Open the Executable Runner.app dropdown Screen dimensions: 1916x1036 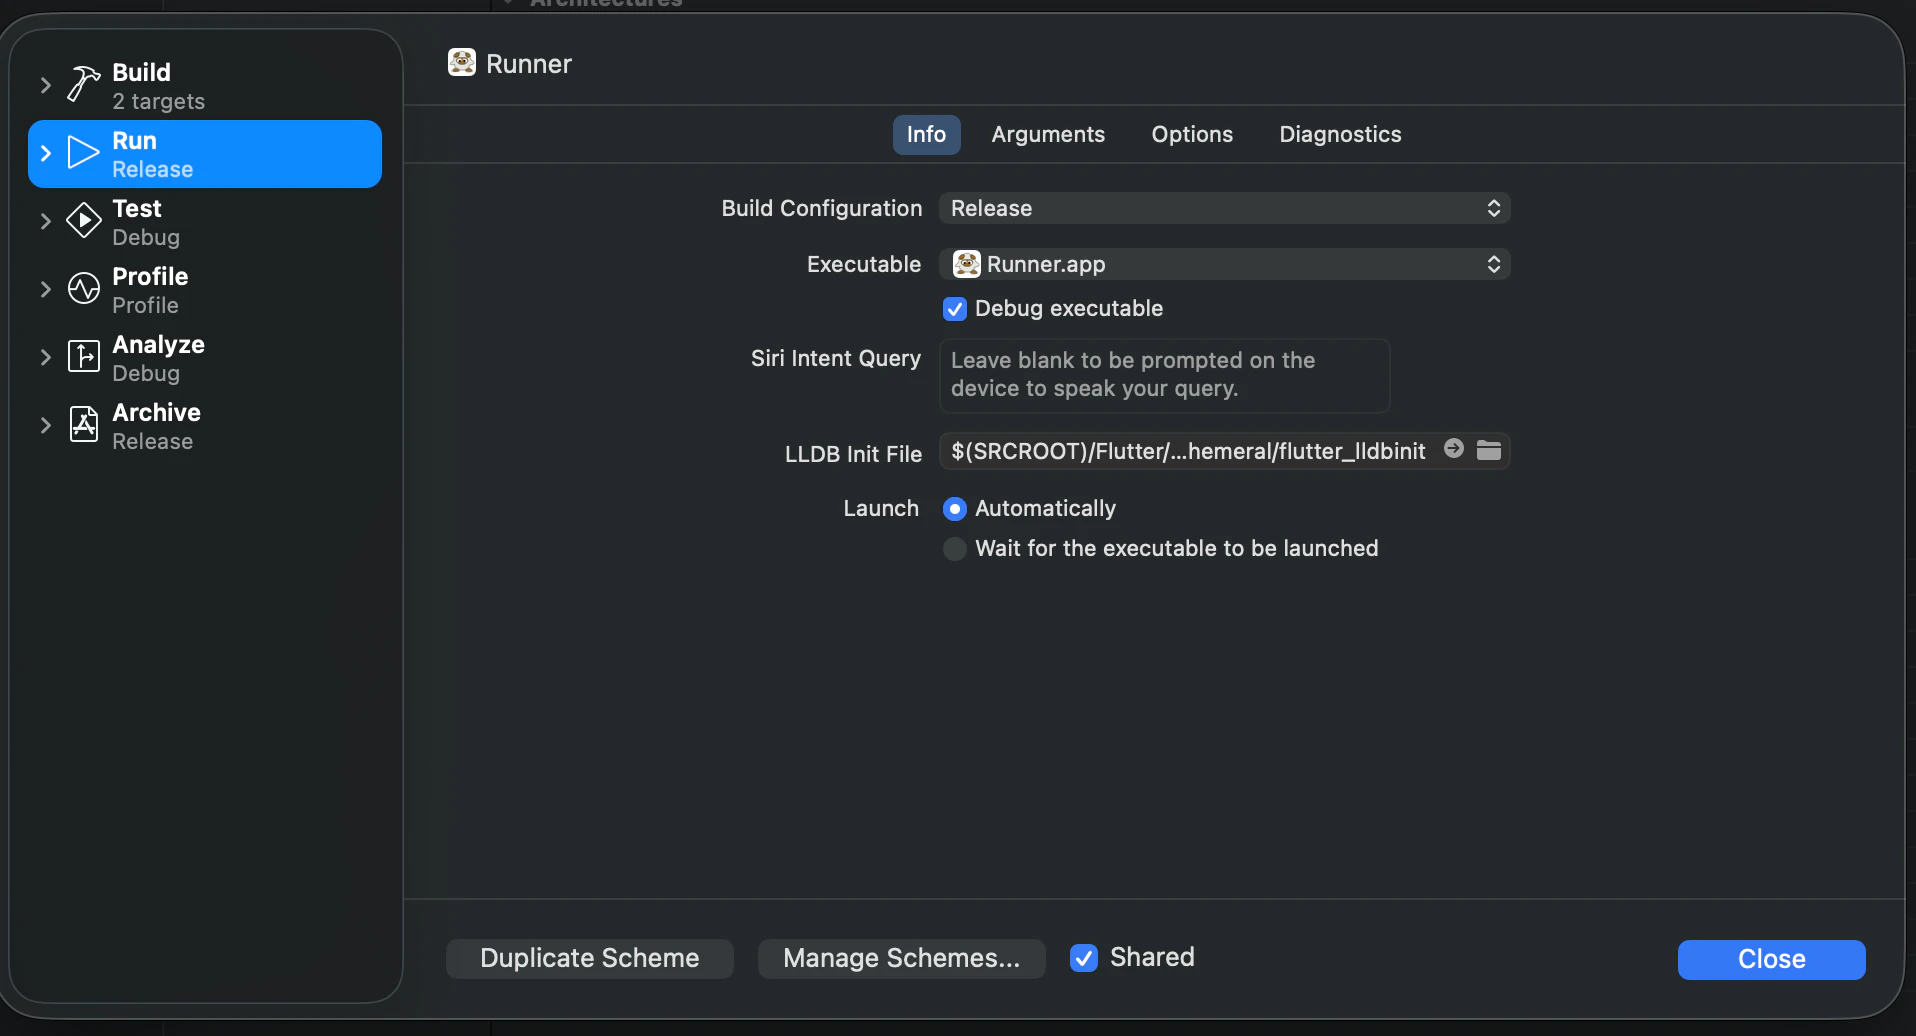tap(1224, 264)
